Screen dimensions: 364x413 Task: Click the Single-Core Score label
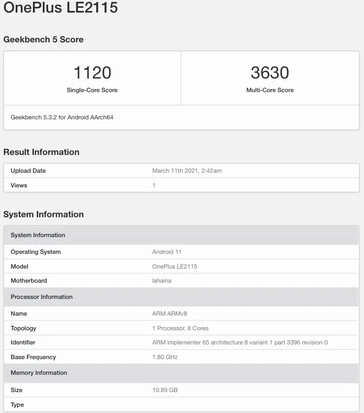click(92, 90)
